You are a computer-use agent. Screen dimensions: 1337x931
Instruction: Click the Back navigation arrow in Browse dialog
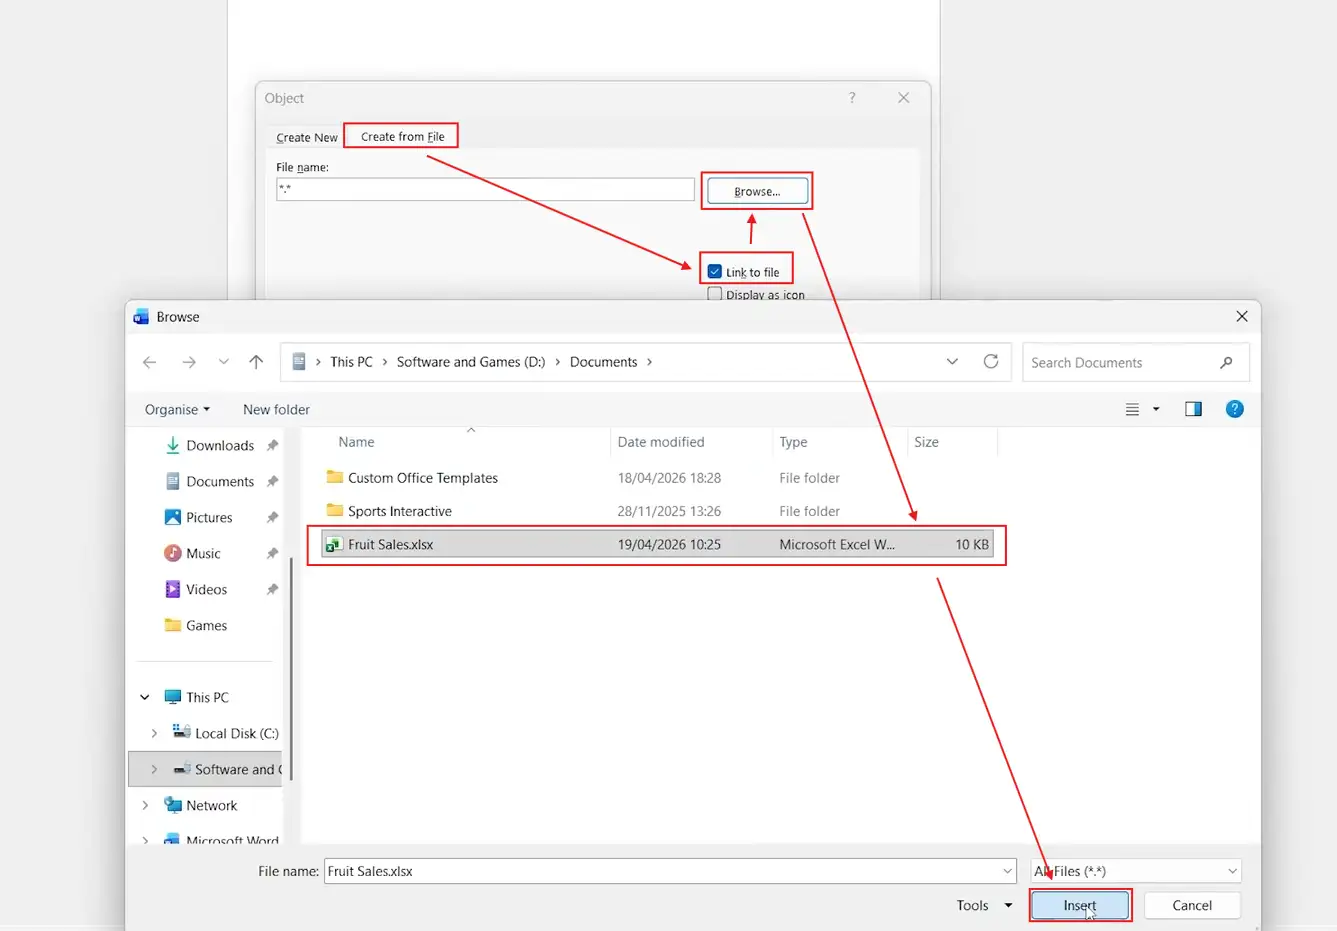point(150,362)
